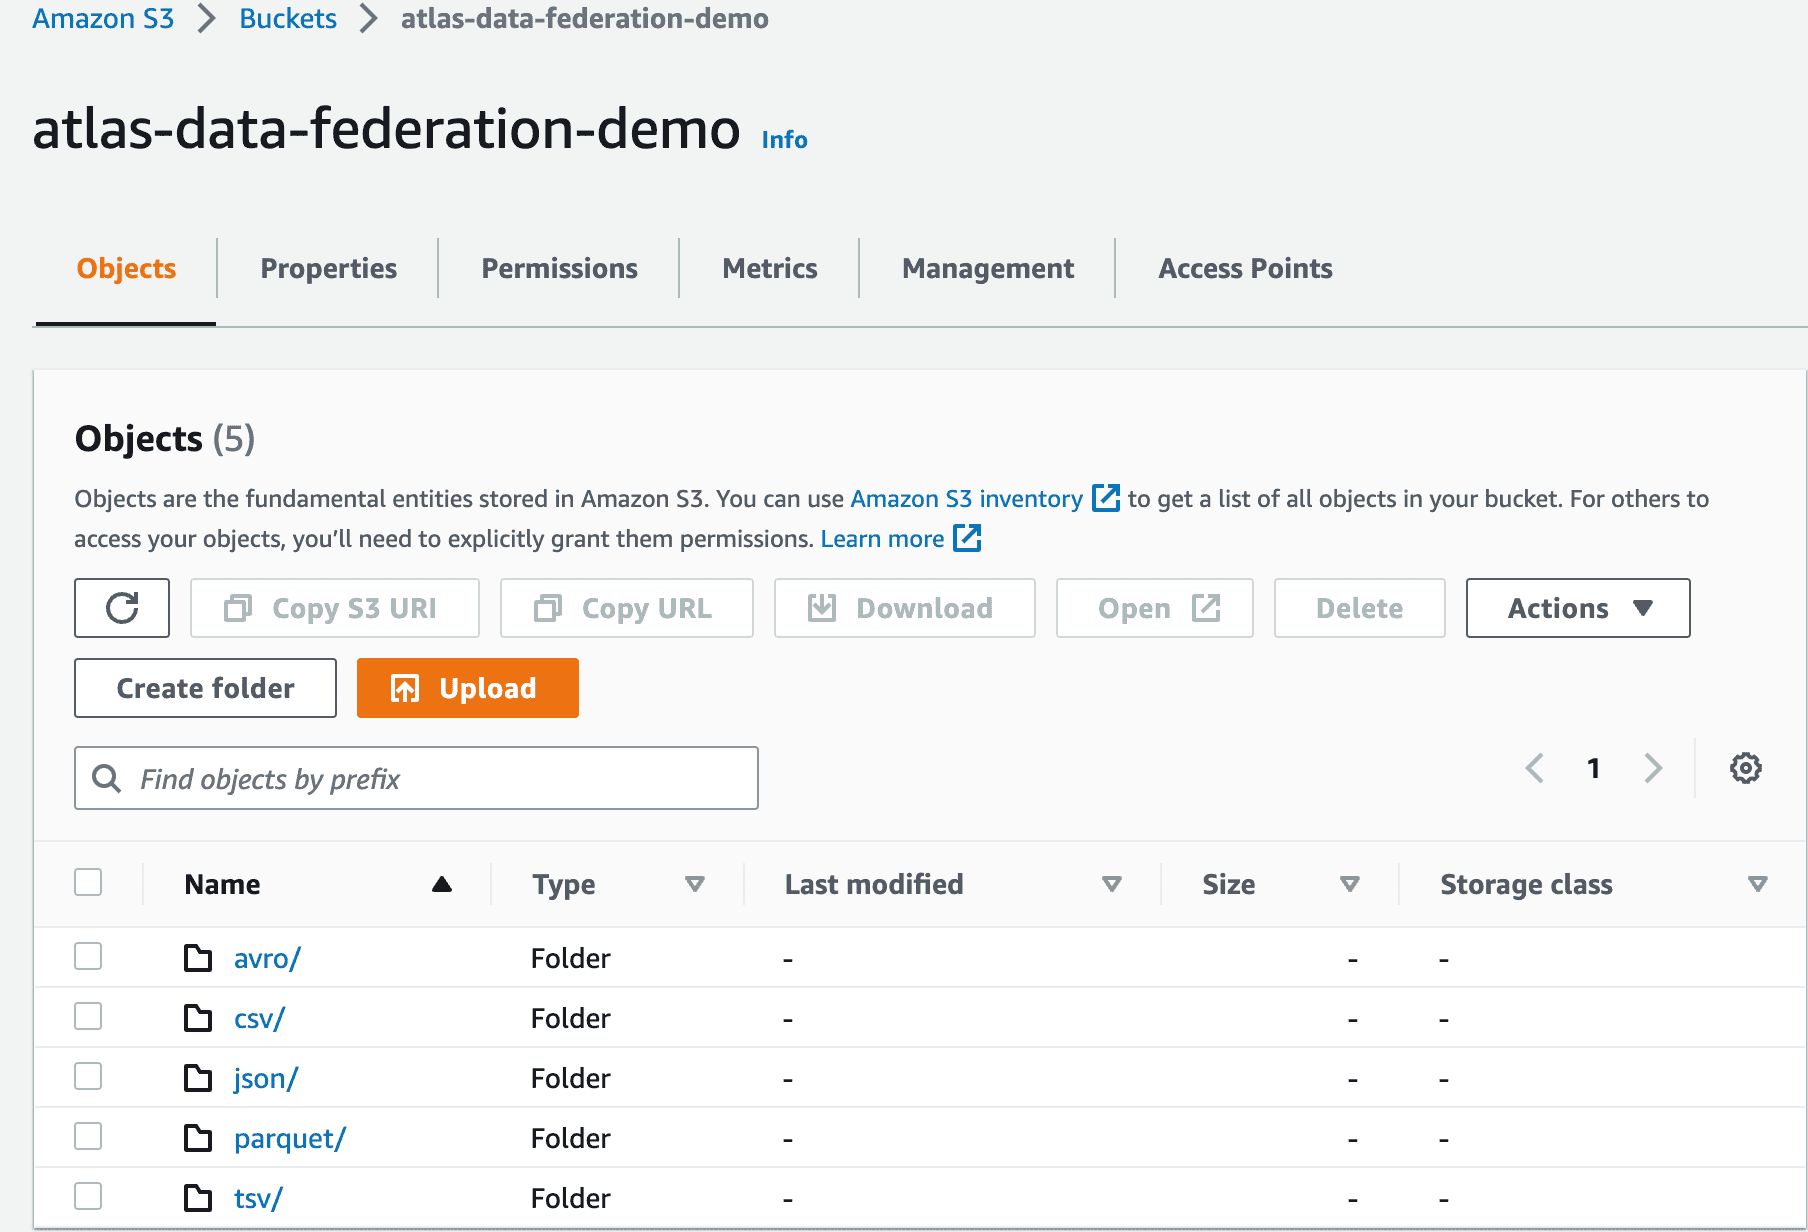
Task: Click the external link icon after Learn more
Action: click(x=967, y=538)
